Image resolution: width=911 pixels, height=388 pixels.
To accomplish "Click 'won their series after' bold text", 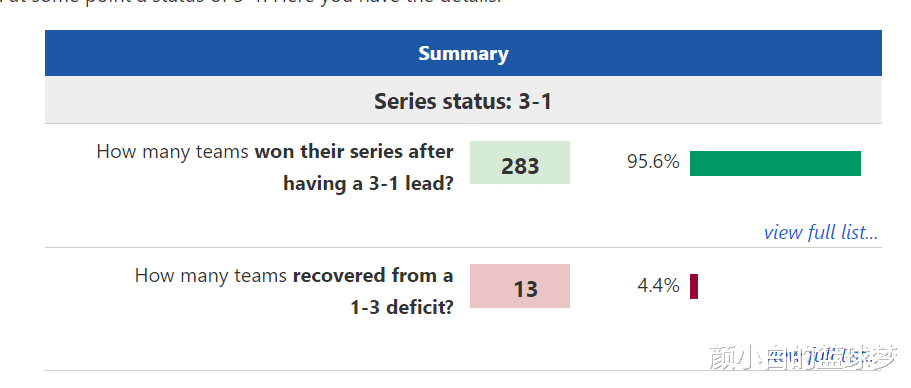I will coord(354,152).
